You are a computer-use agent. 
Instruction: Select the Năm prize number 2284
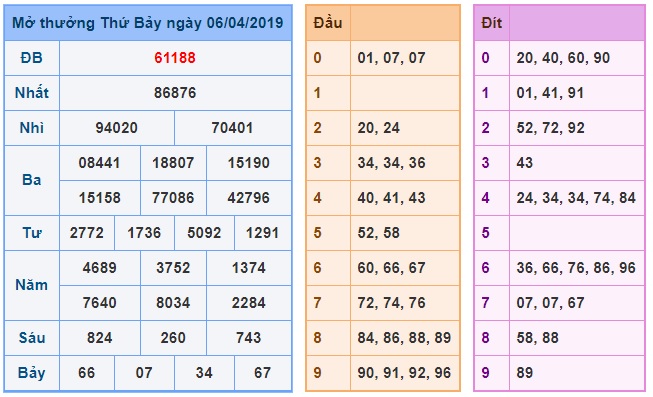tap(249, 303)
